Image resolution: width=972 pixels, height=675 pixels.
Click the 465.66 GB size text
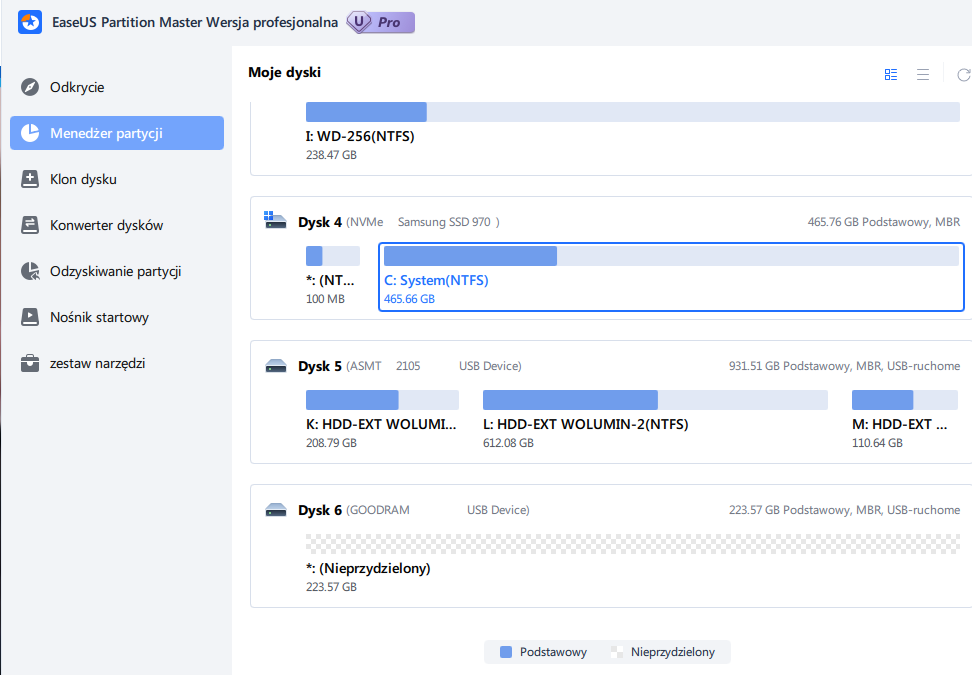click(409, 299)
